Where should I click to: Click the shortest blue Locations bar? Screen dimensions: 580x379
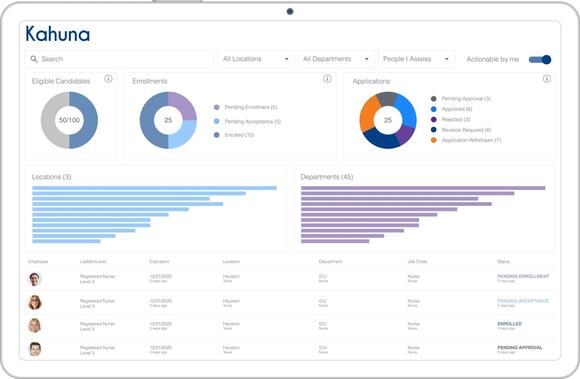(66, 241)
